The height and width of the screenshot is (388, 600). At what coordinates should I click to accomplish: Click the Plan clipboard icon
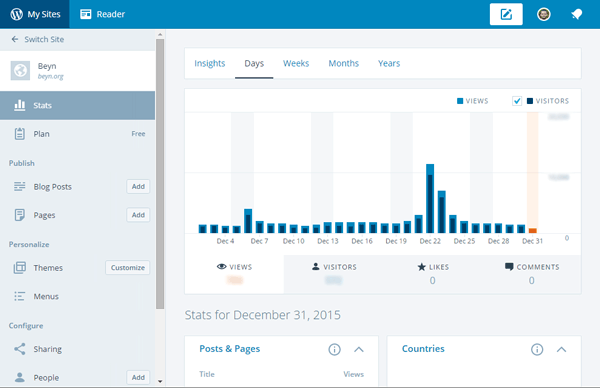pos(20,134)
